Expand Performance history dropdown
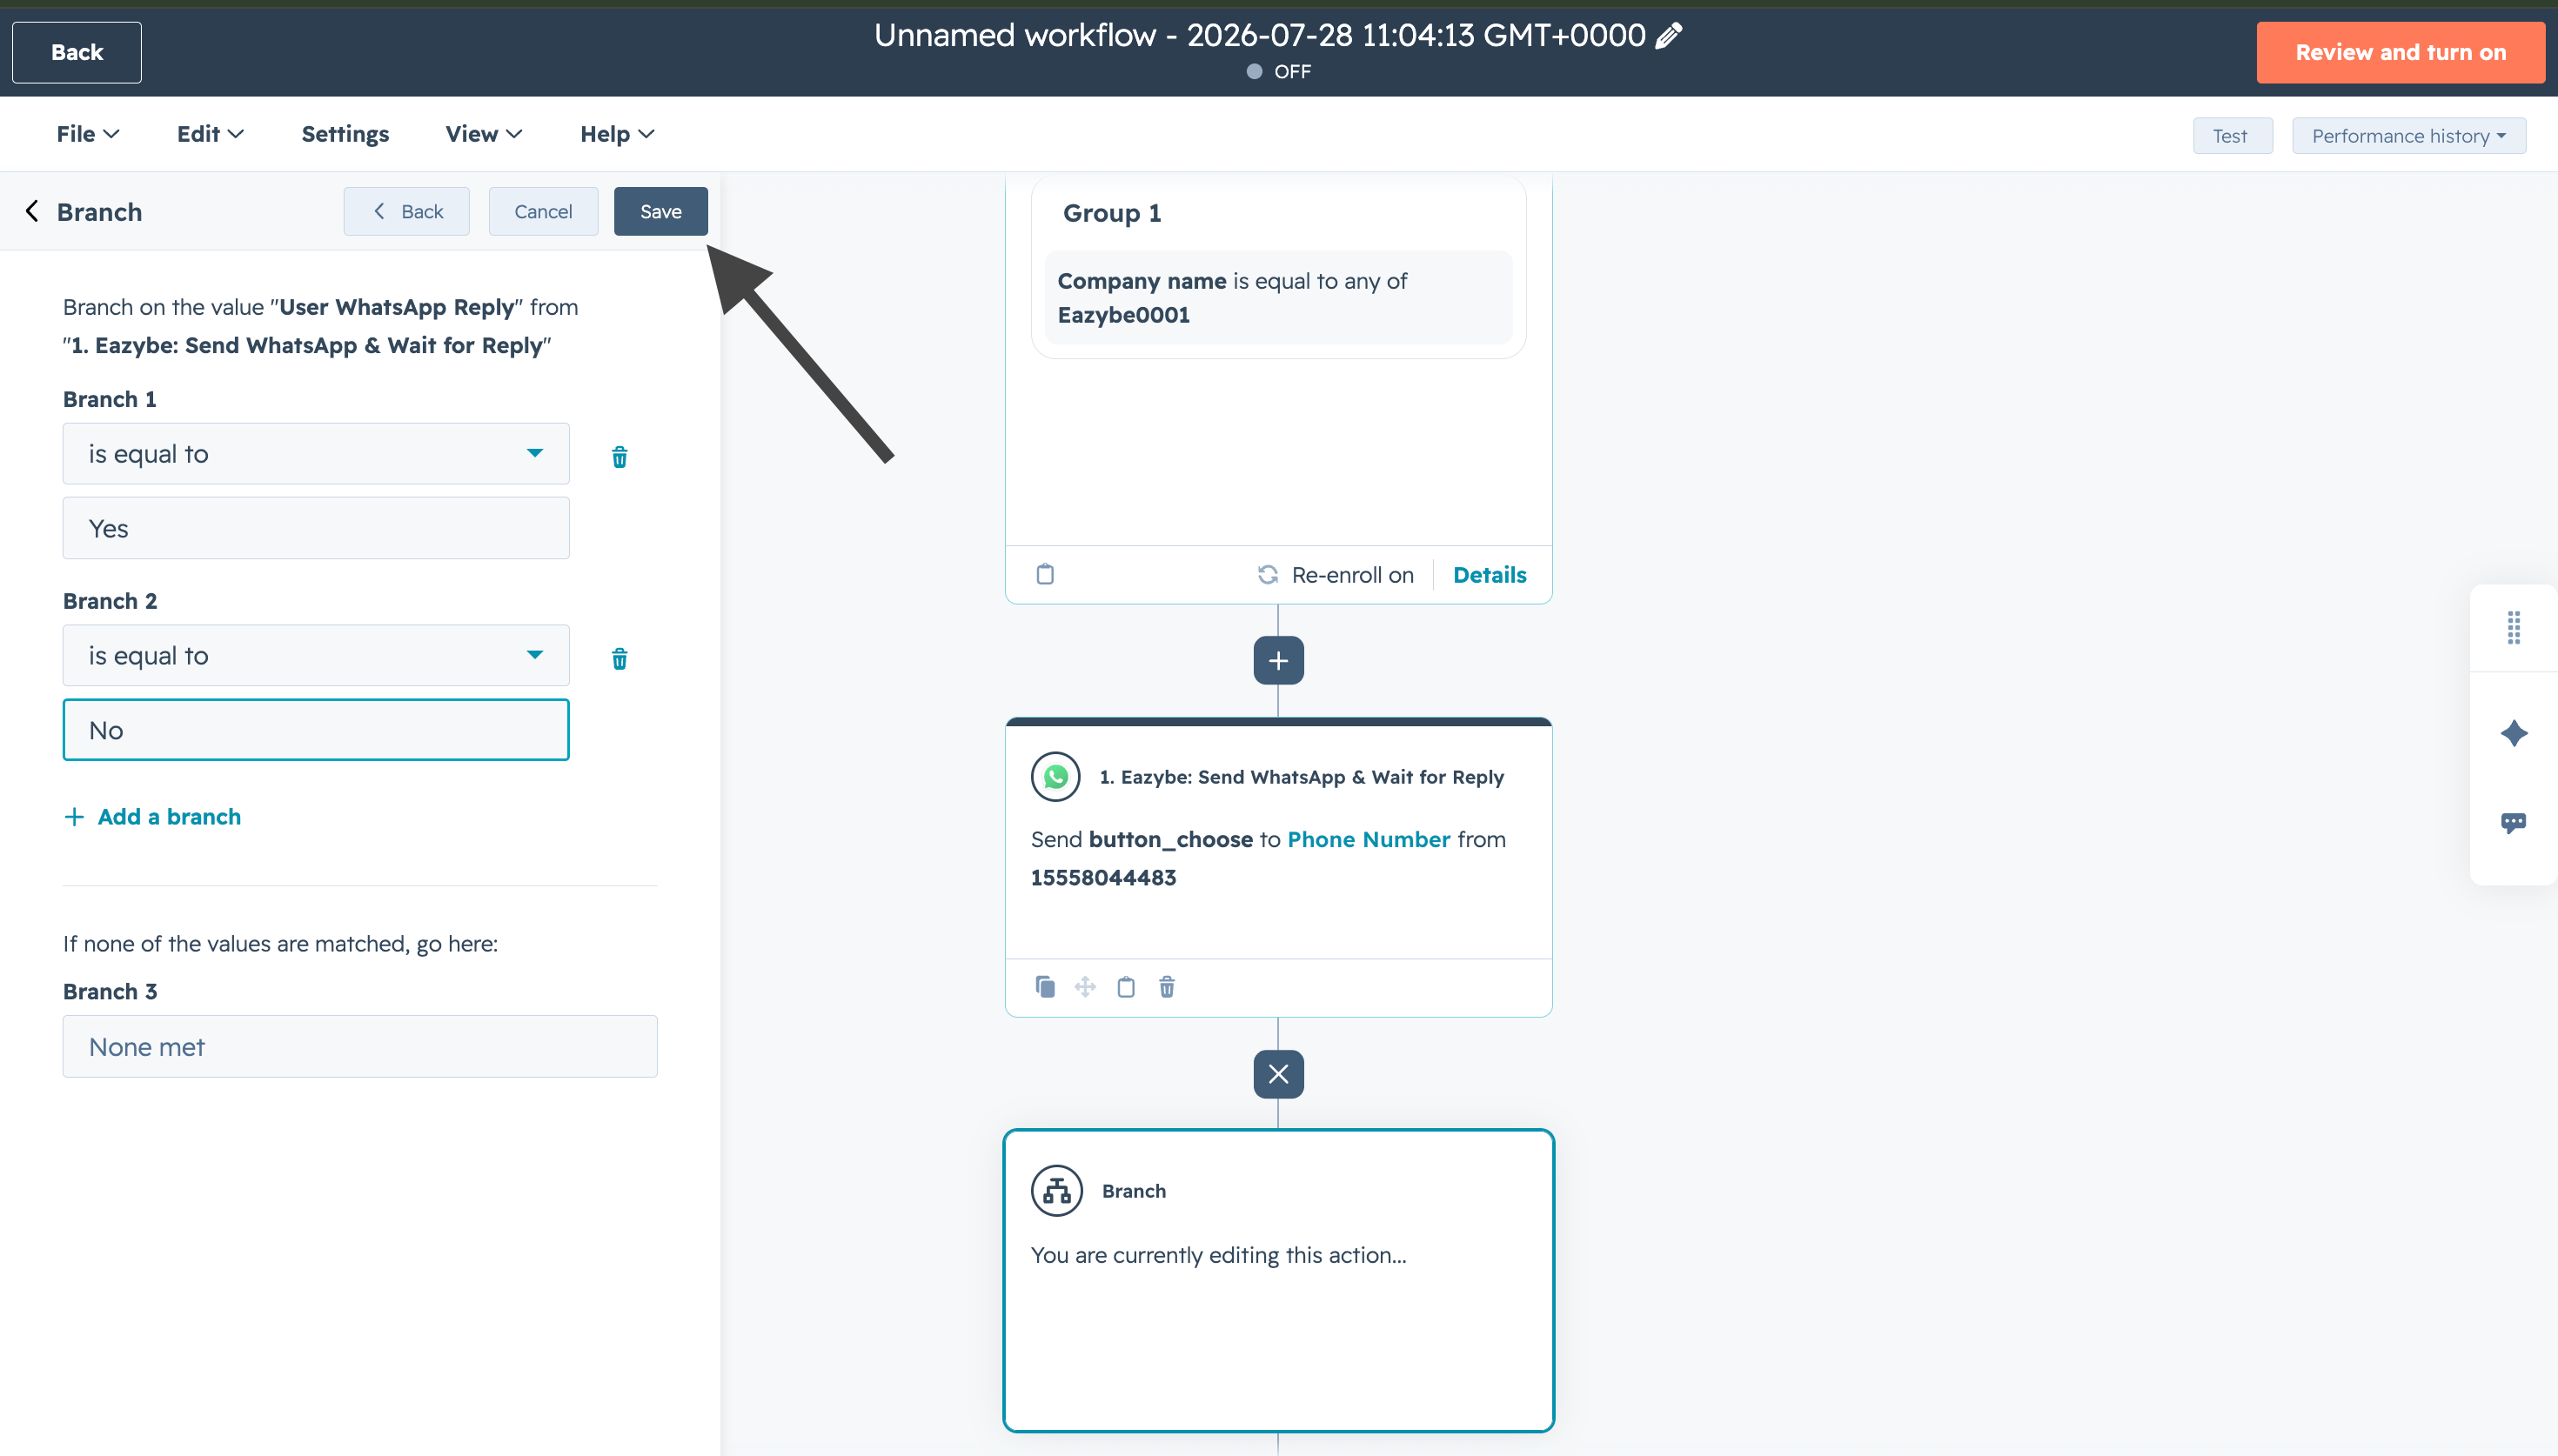Viewport: 2558px width, 1456px height. [2408, 135]
